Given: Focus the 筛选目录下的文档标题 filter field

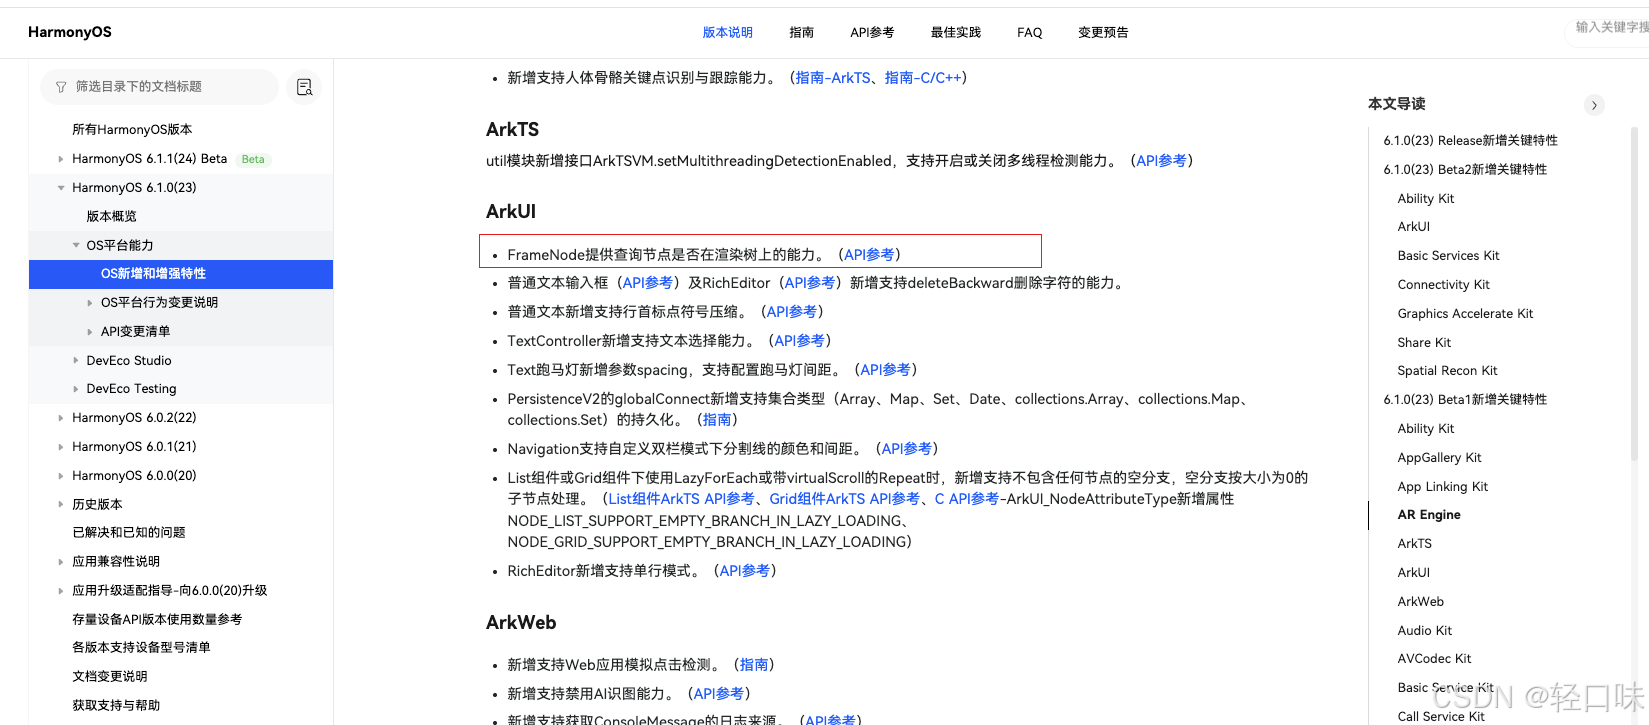Looking at the screenshot, I should pyautogui.click(x=160, y=87).
